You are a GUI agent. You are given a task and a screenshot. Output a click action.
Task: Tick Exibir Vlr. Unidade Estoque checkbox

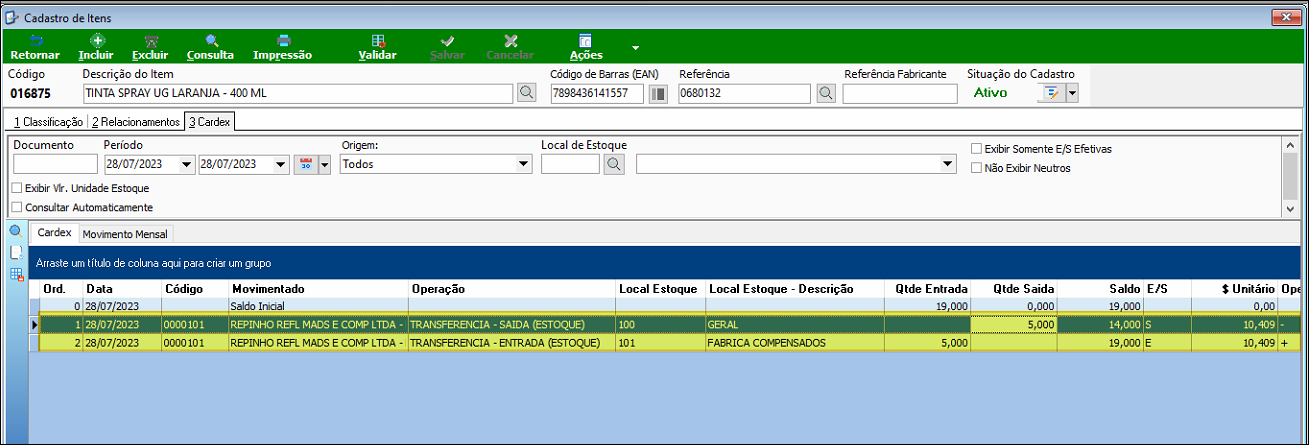tap(16, 188)
